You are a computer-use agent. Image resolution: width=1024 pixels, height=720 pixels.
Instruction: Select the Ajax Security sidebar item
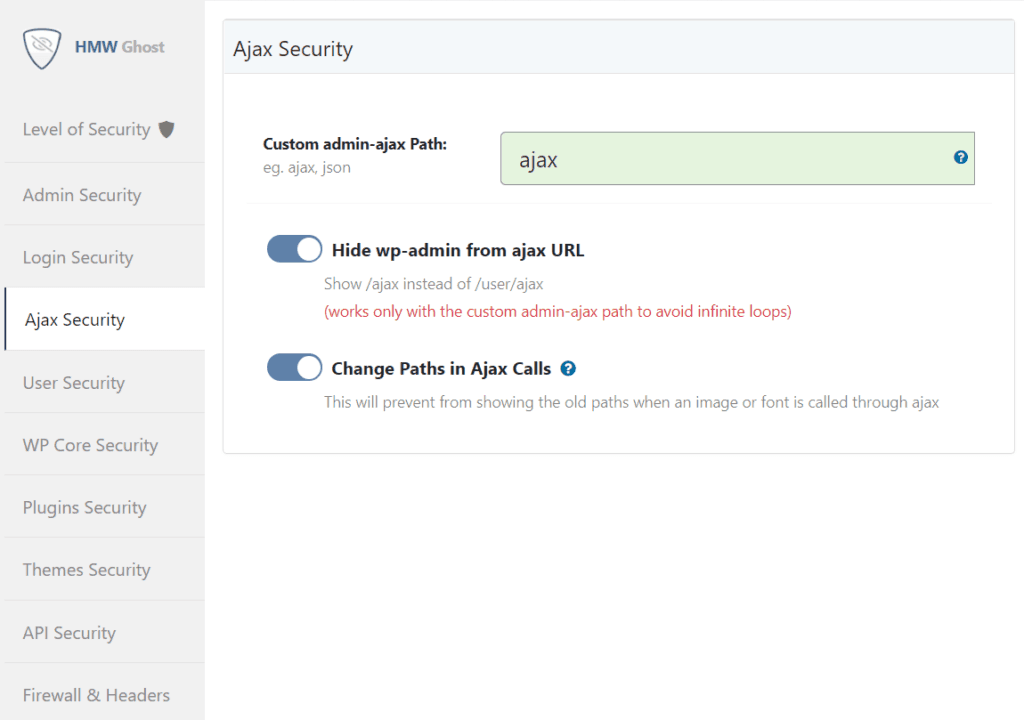(x=75, y=320)
